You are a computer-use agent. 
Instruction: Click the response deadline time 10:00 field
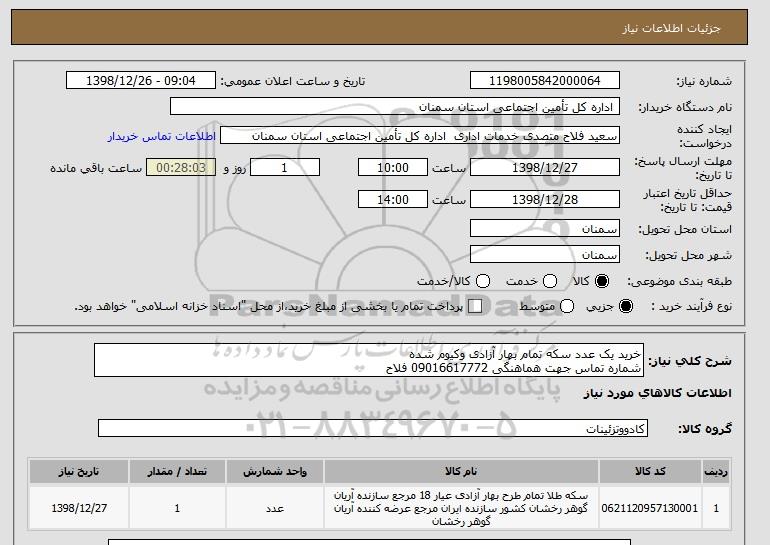pyautogui.click(x=393, y=167)
